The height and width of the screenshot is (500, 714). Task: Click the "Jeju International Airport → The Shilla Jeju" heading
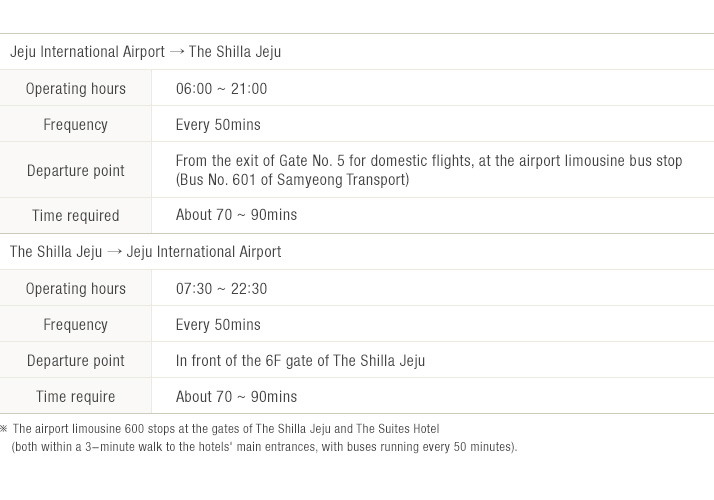coord(145,52)
